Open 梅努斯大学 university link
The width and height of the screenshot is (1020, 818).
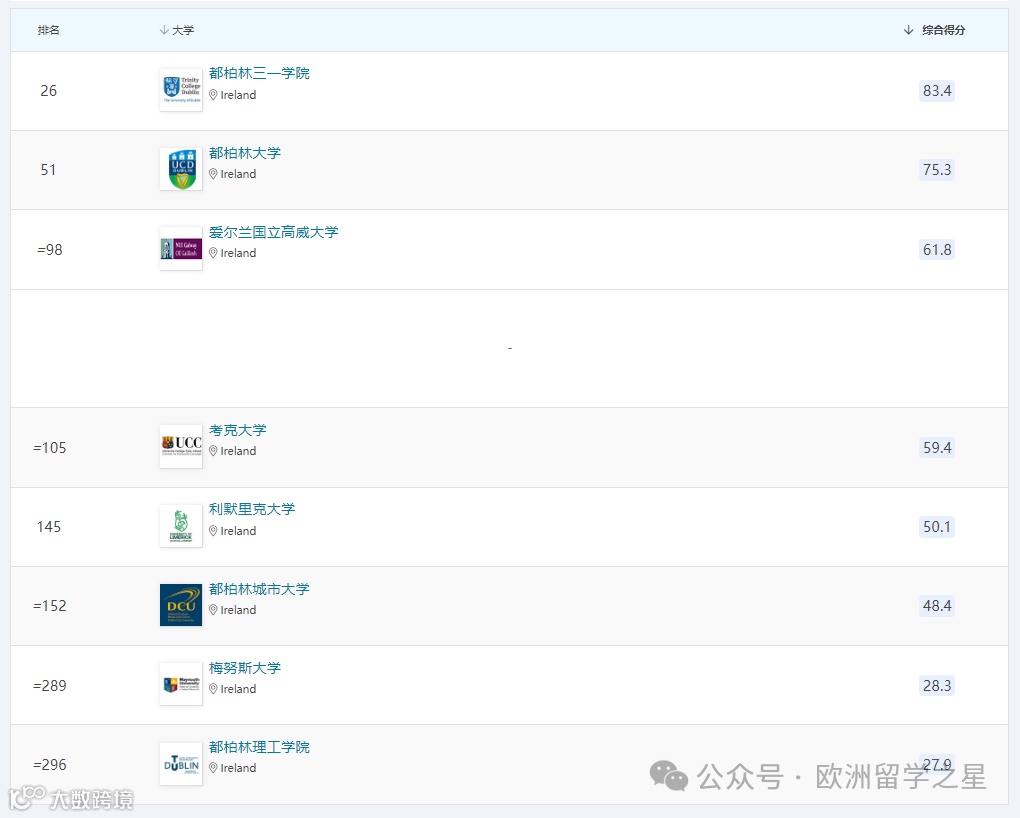click(245, 668)
